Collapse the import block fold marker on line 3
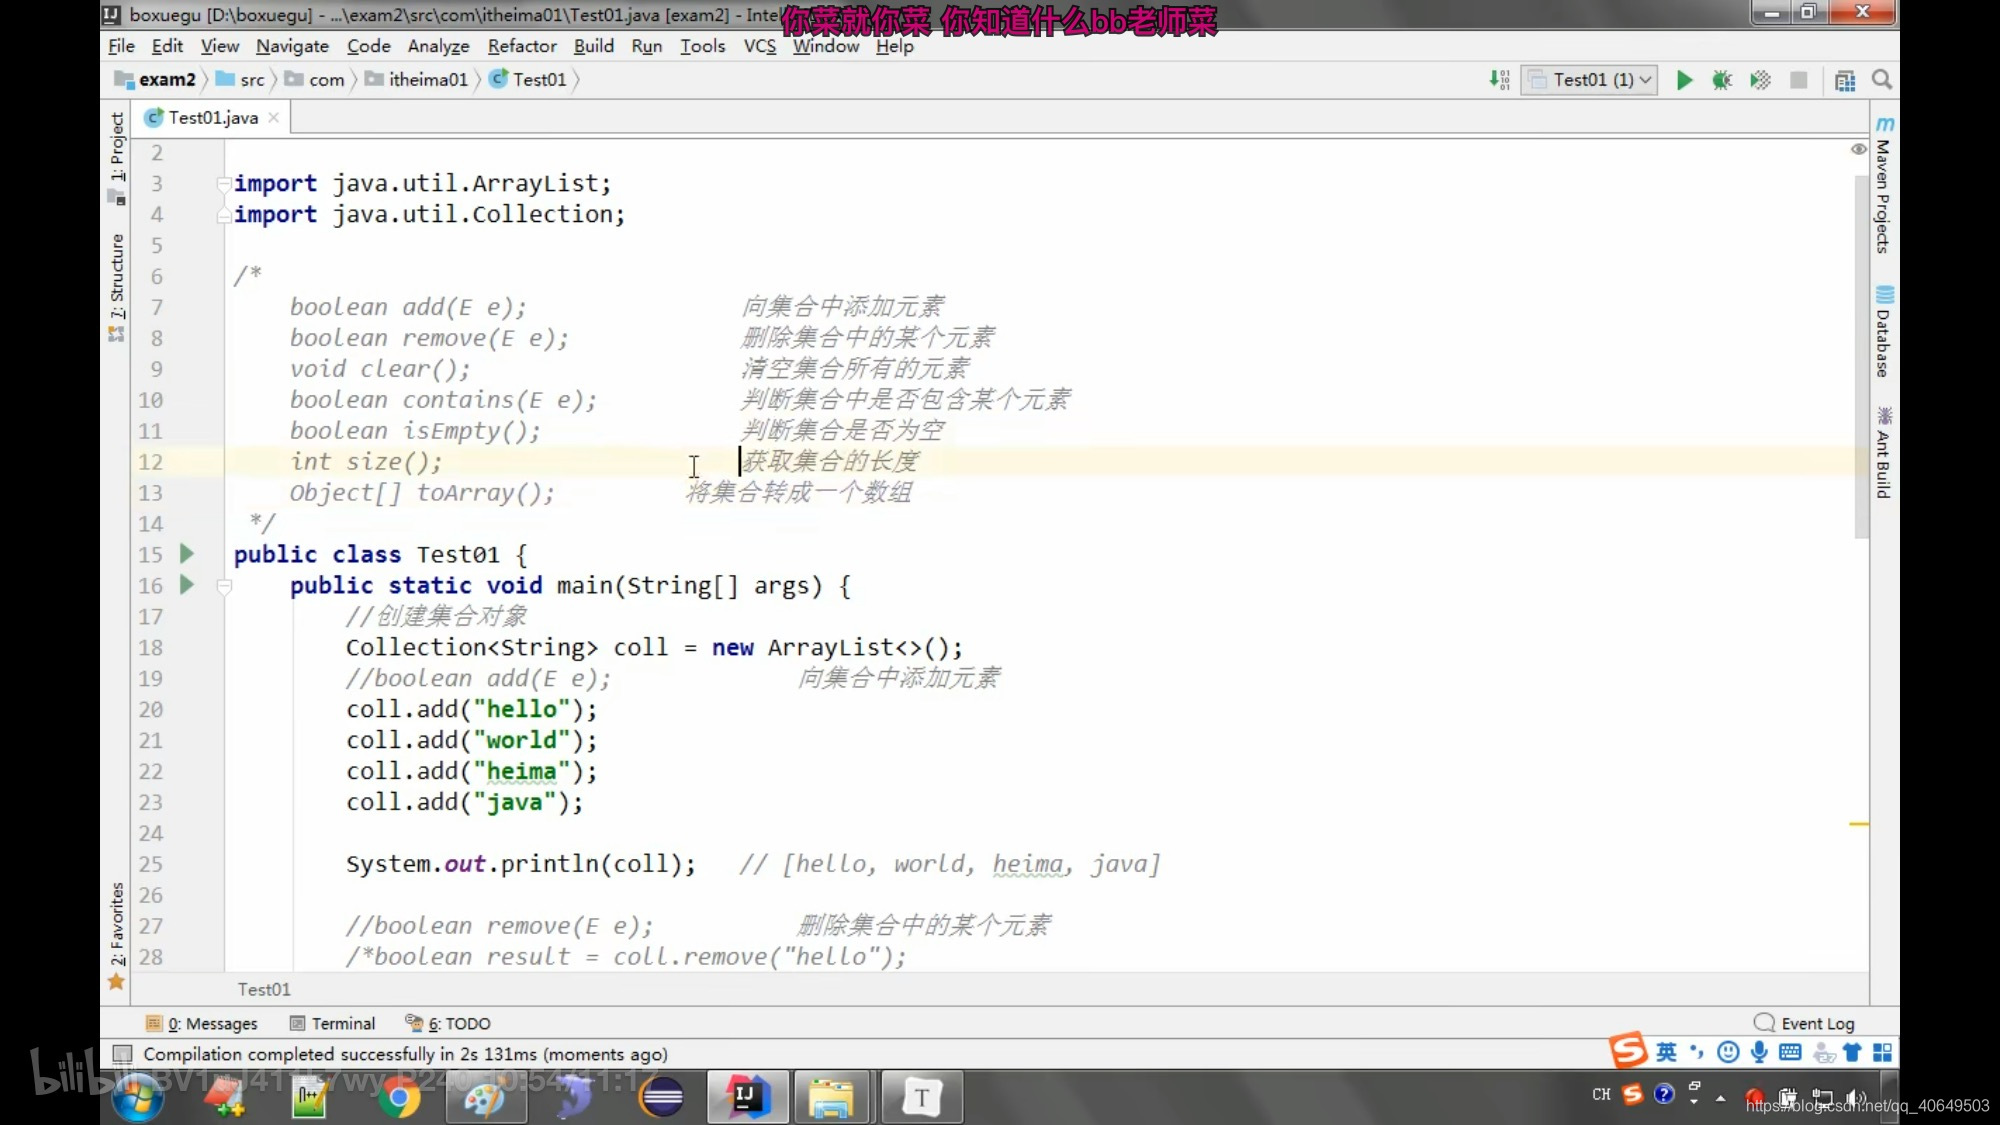Viewport: 2000px width, 1125px height. click(x=224, y=184)
